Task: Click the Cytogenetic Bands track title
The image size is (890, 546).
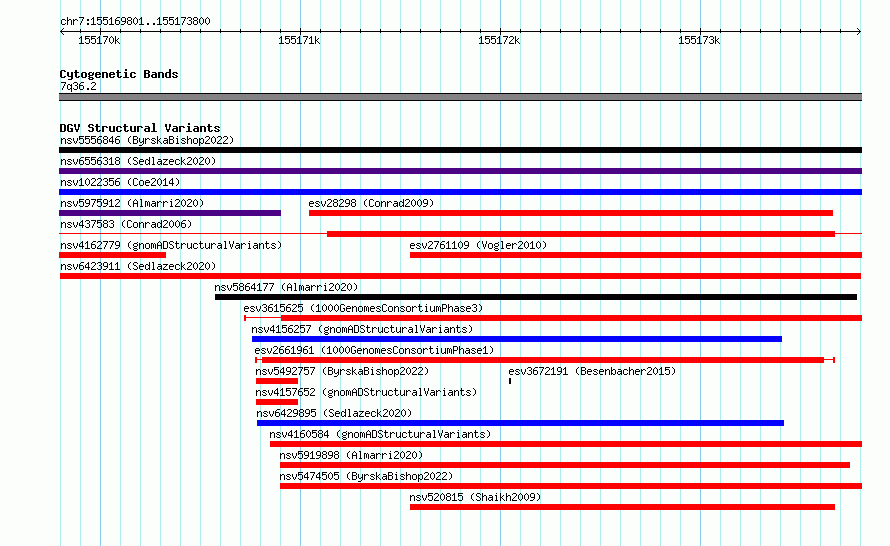Action: click(119, 74)
